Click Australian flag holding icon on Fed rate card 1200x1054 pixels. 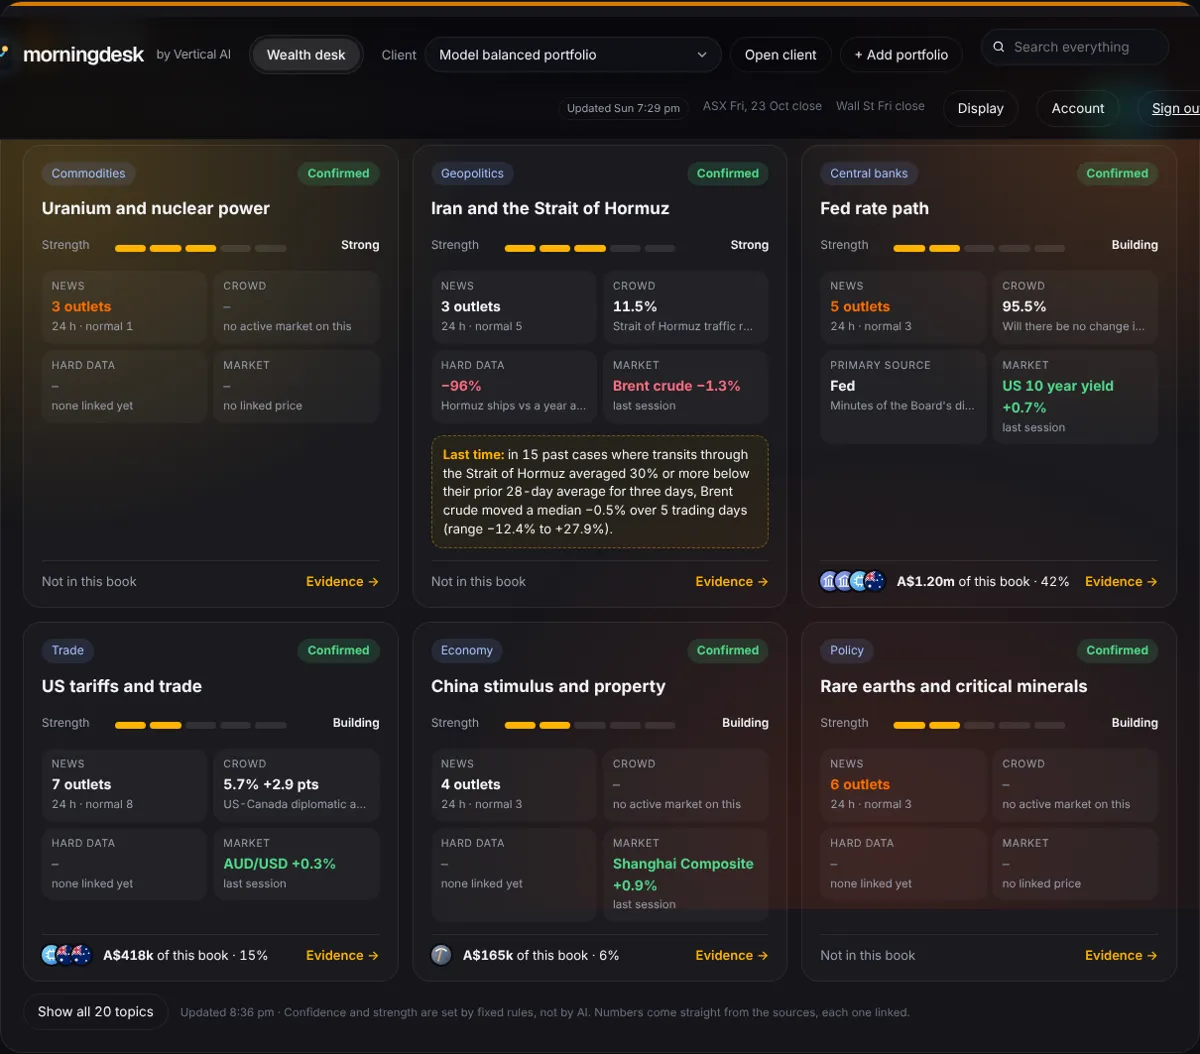pos(875,581)
